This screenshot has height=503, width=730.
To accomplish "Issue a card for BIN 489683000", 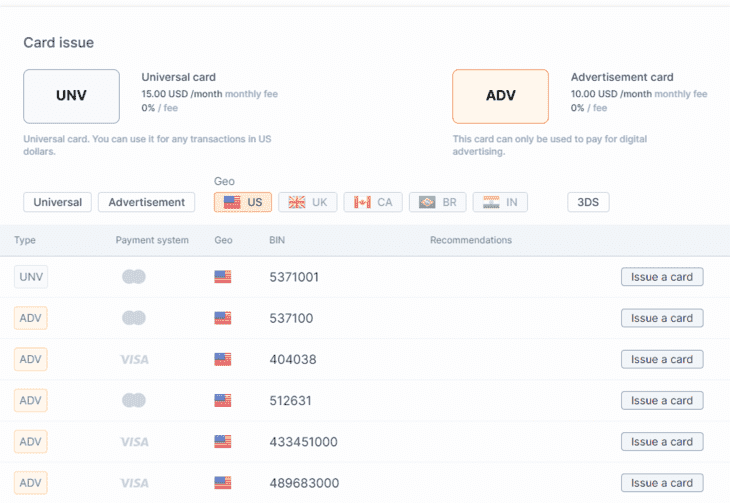I will pos(662,483).
